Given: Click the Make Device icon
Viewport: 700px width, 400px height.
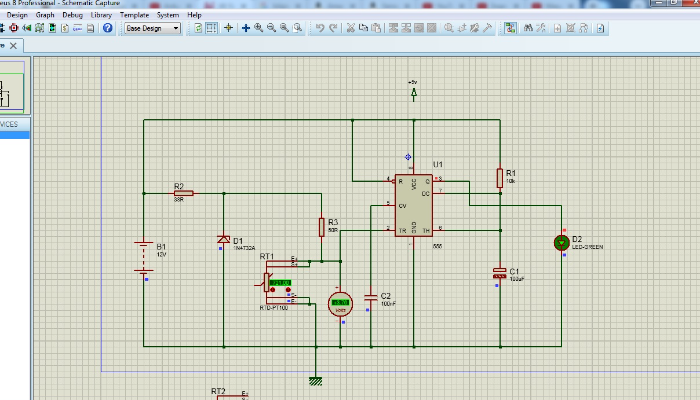Looking at the screenshot, I should (x=462, y=28).
